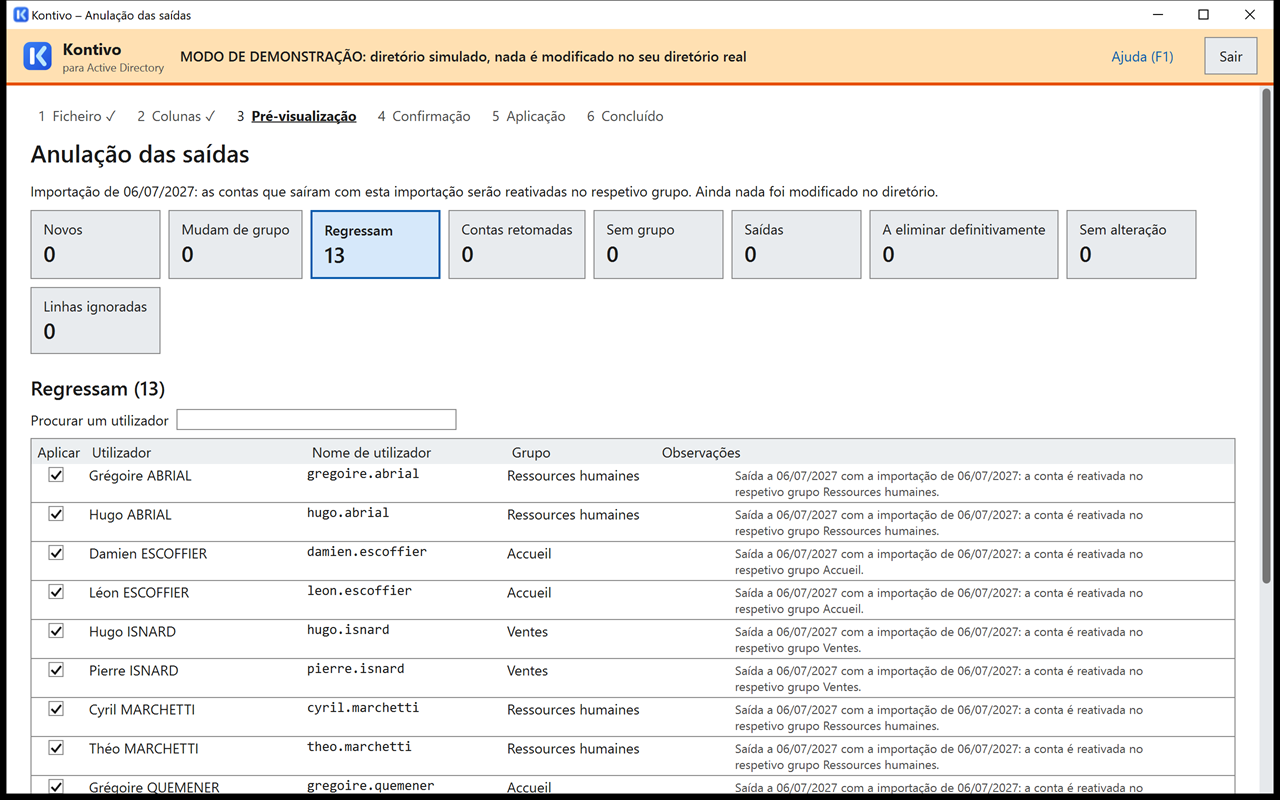
Task: Go to step 2 Colunas
Action: click(176, 116)
